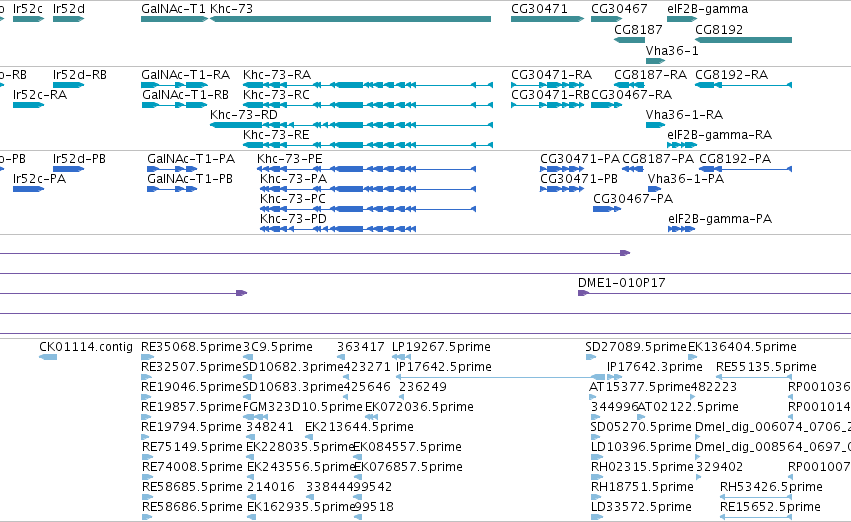Select protein GalNAc-T1-PA

click(x=172, y=169)
